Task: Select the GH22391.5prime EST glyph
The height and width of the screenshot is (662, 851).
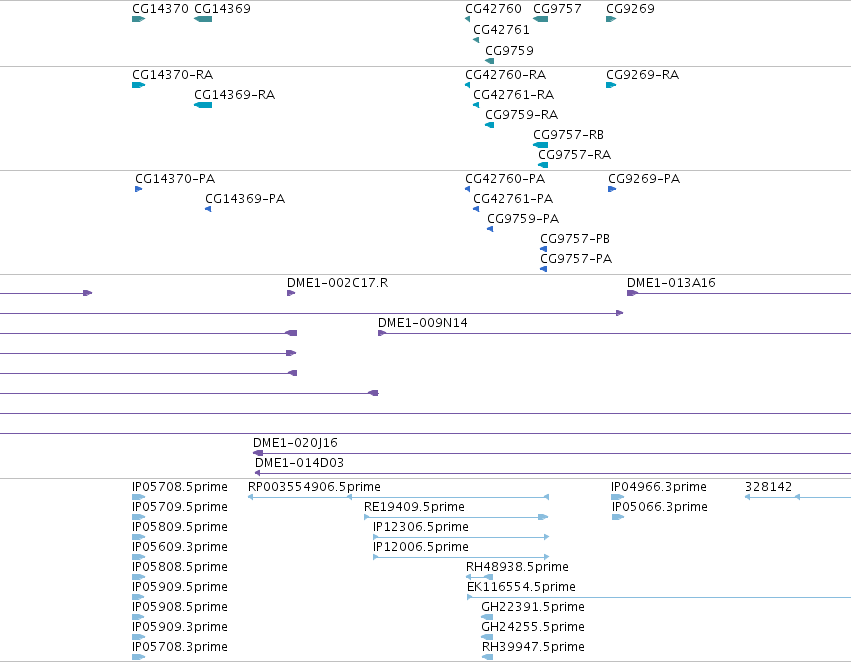Action: pyautogui.click(x=487, y=617)
